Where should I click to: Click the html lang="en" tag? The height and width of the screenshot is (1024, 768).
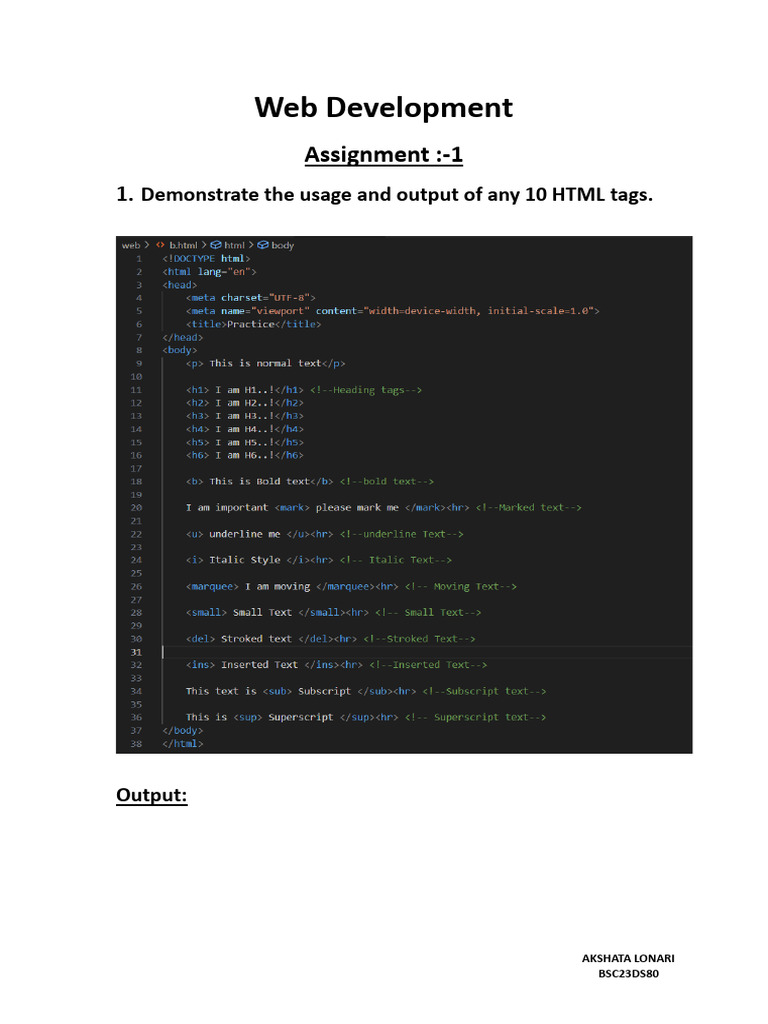pos(210,272)
